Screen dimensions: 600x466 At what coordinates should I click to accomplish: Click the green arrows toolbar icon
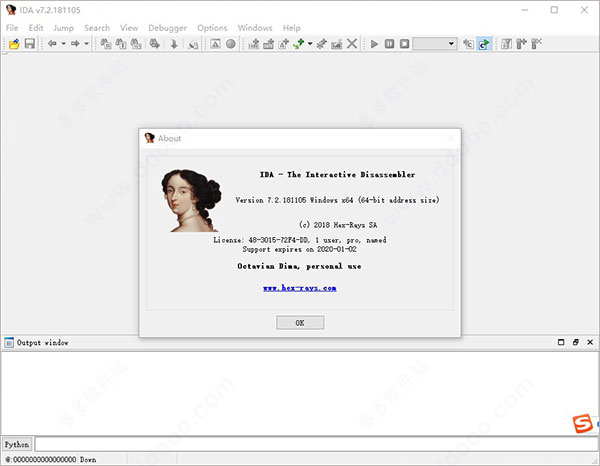[x=298, y=44]
